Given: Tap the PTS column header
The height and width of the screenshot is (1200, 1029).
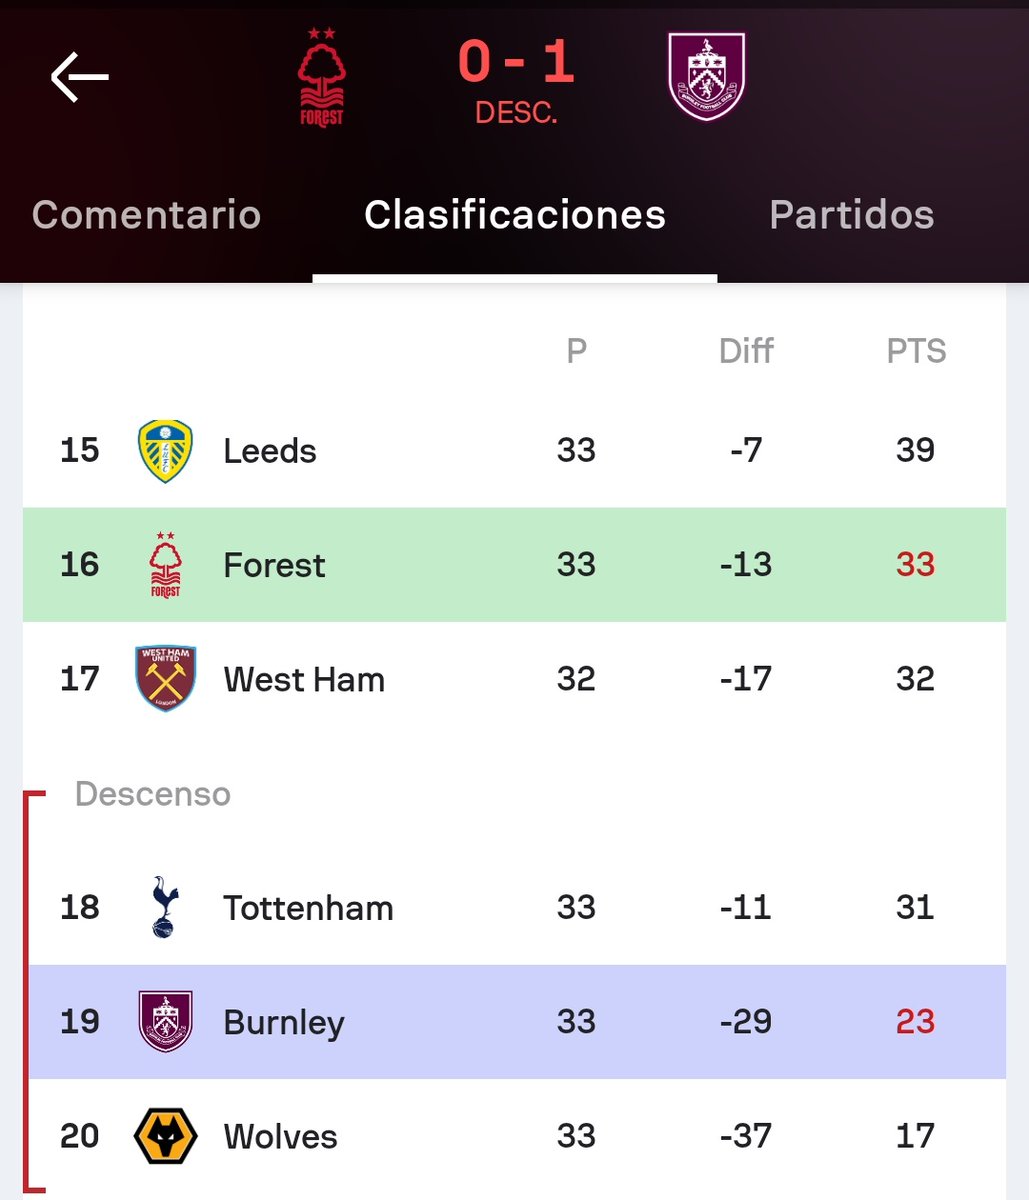Looking at the screenshot, I should (x=916, y=351).
